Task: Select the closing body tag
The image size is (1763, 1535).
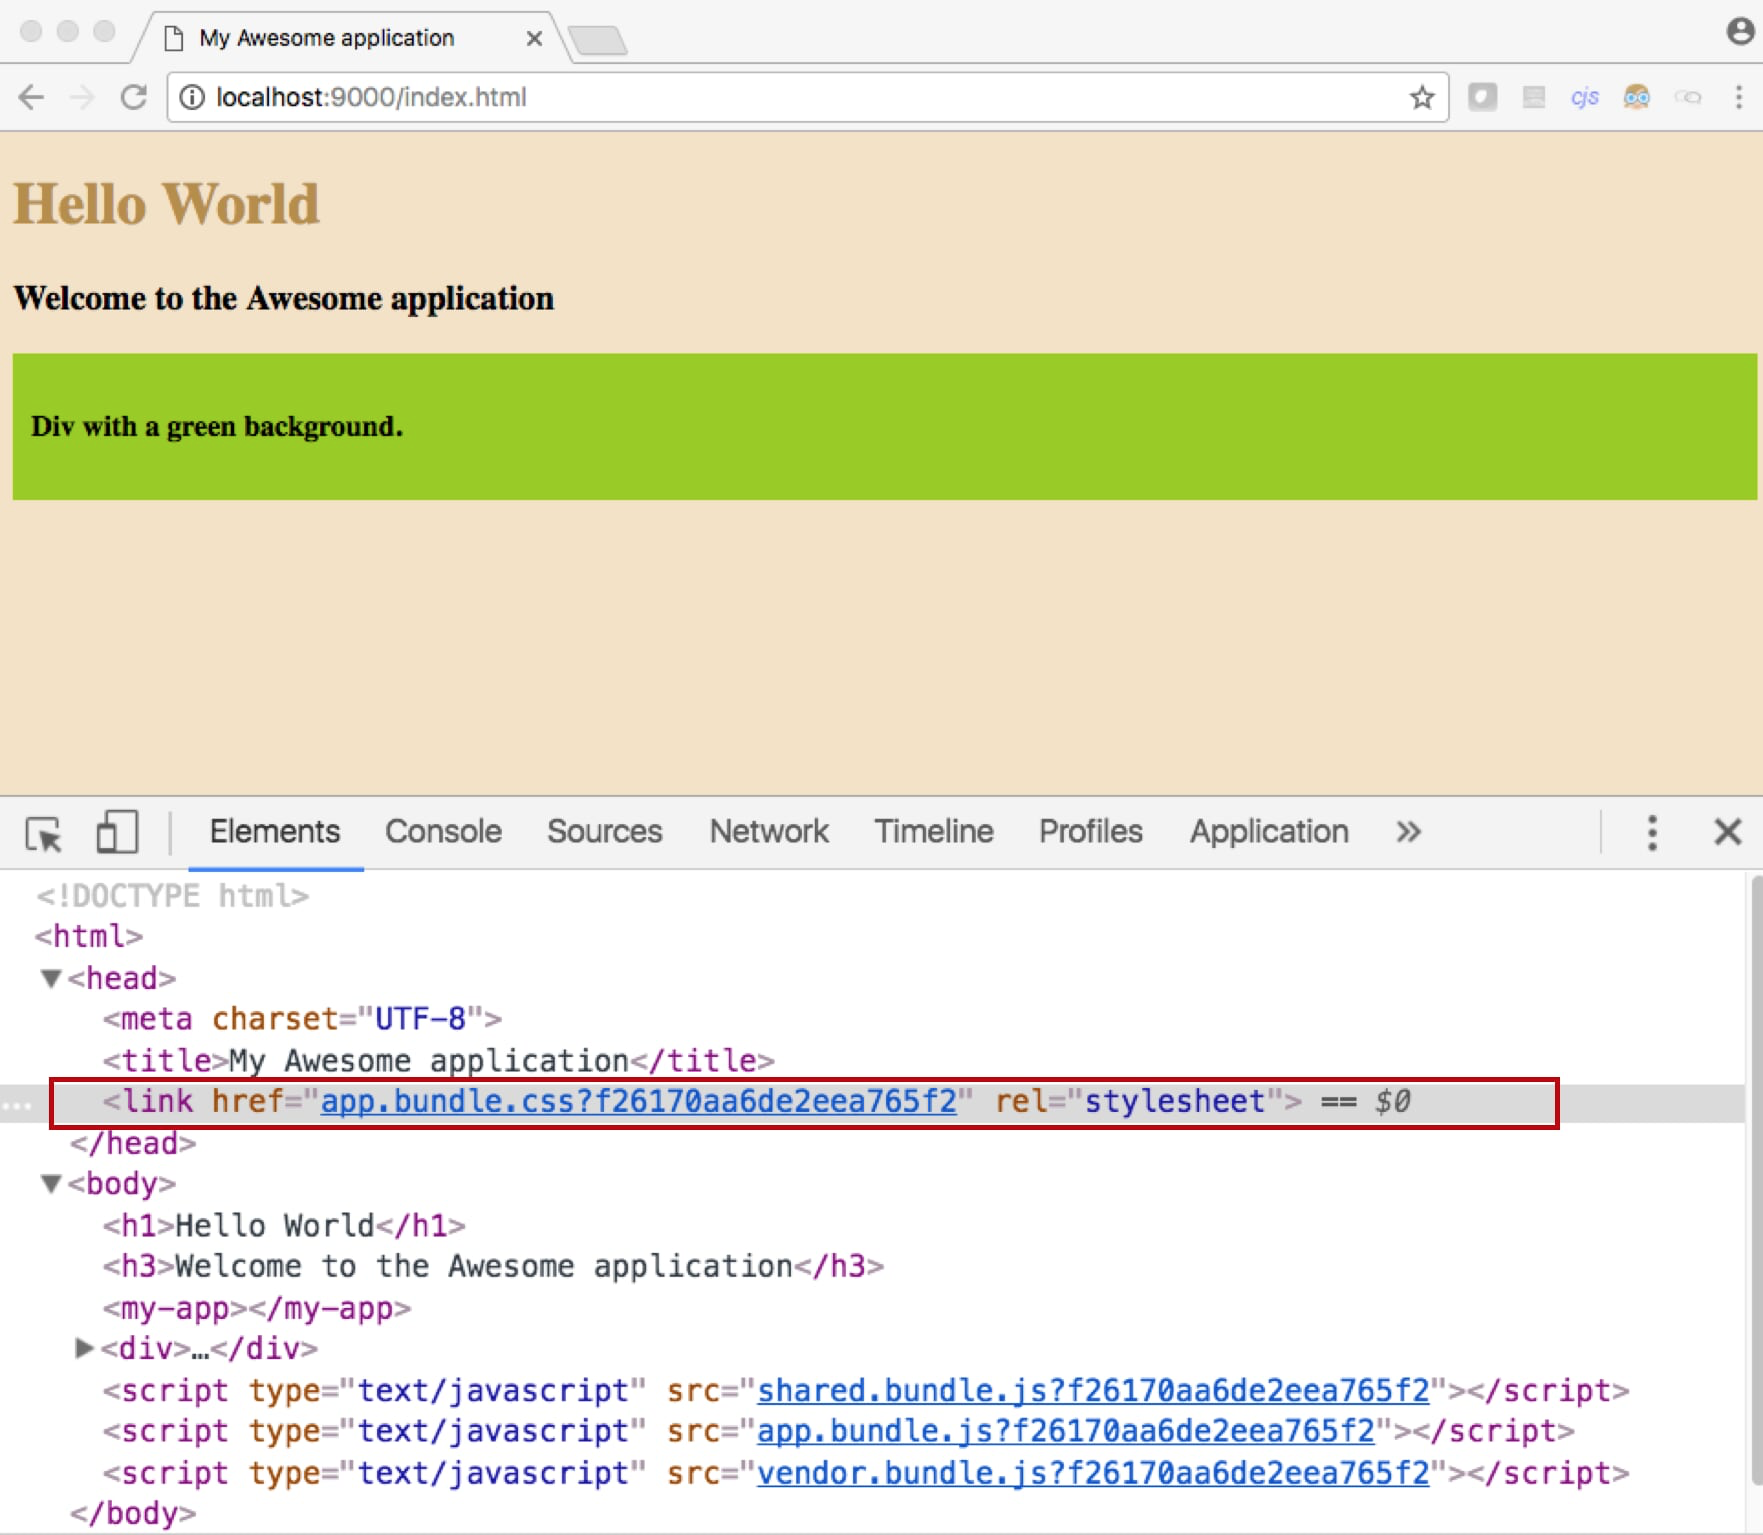Action: pyautogui.click(x=133, y=1514)
